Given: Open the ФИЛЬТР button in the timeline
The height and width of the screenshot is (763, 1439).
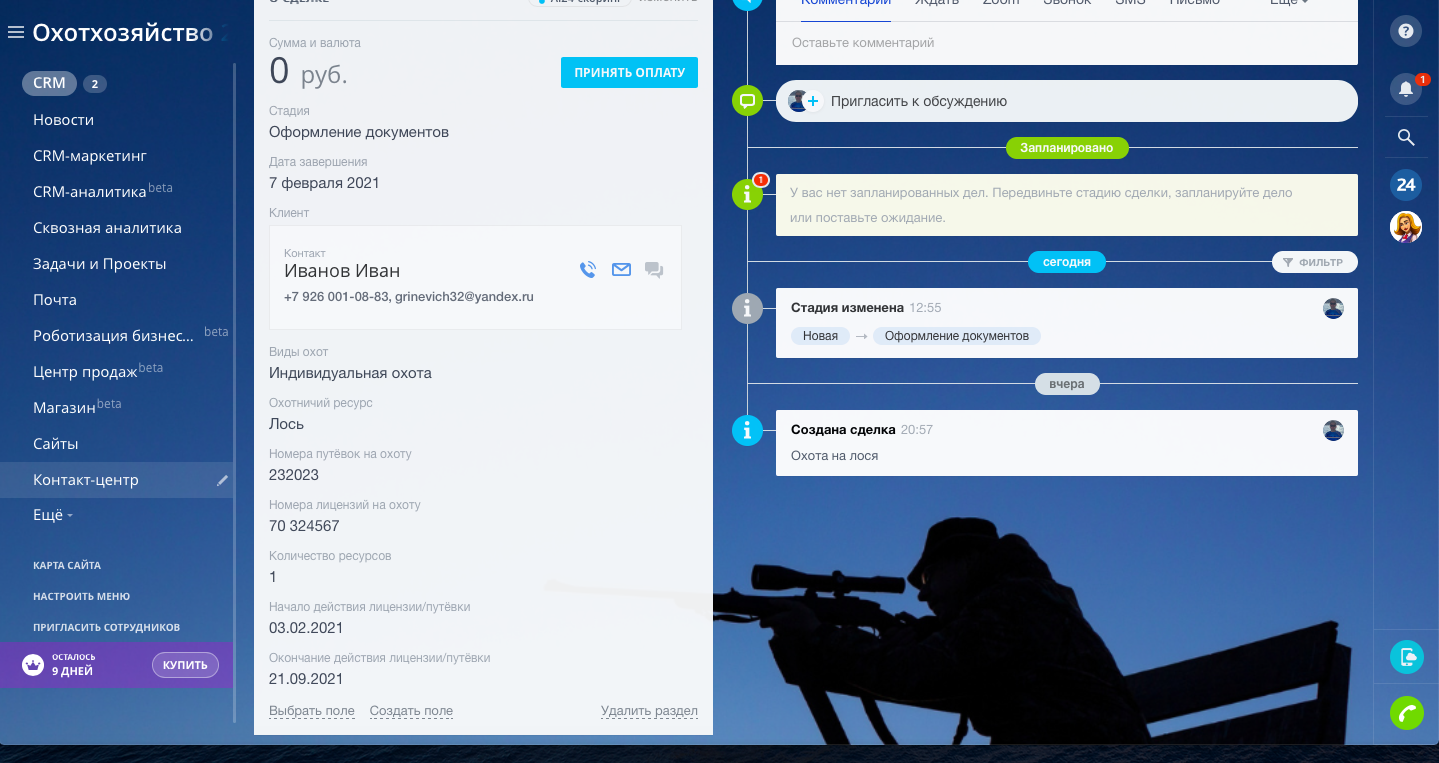Looking at the screenshot, I should 1315,262.
